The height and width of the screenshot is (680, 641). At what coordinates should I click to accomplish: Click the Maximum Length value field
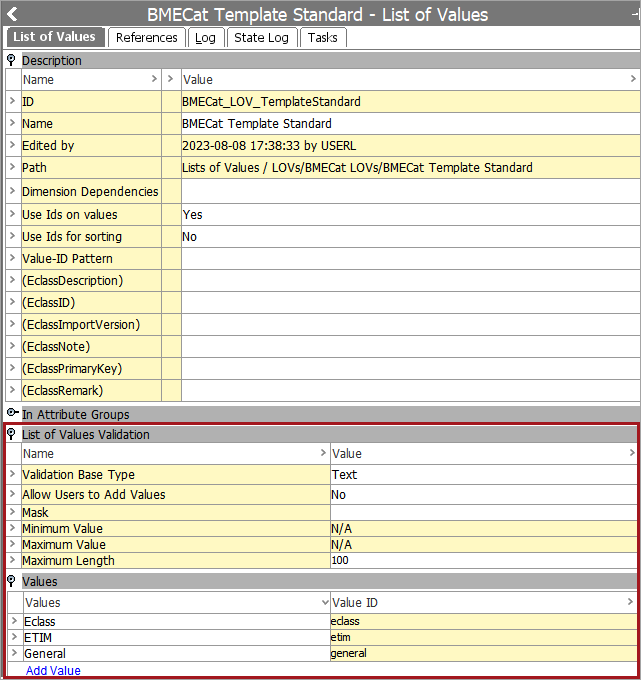(x=482, y=561)
